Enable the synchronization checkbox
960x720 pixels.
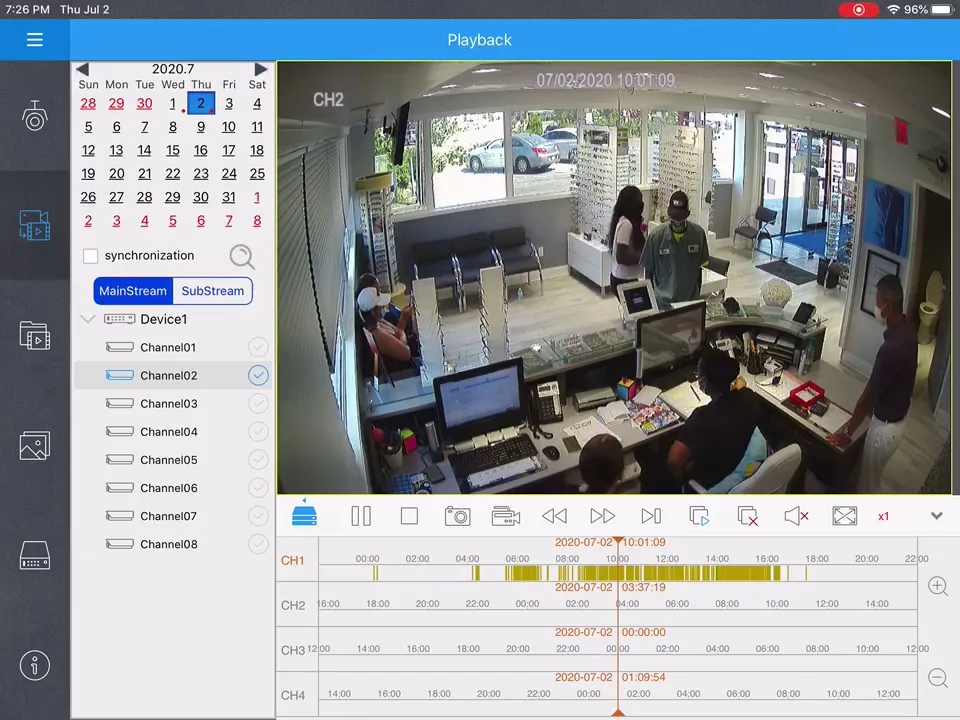click(91, 256)
